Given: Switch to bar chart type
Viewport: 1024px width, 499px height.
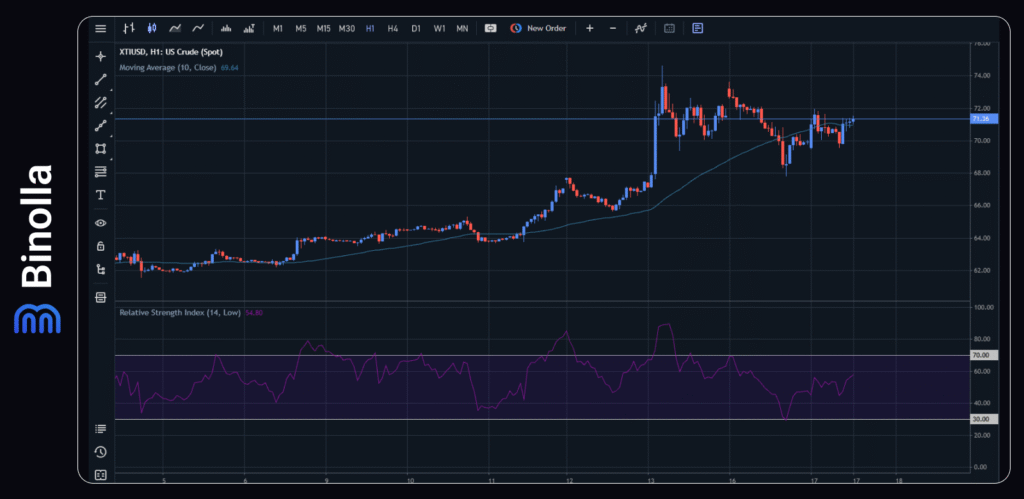Looking at the screenshot, I should [128, 28].
